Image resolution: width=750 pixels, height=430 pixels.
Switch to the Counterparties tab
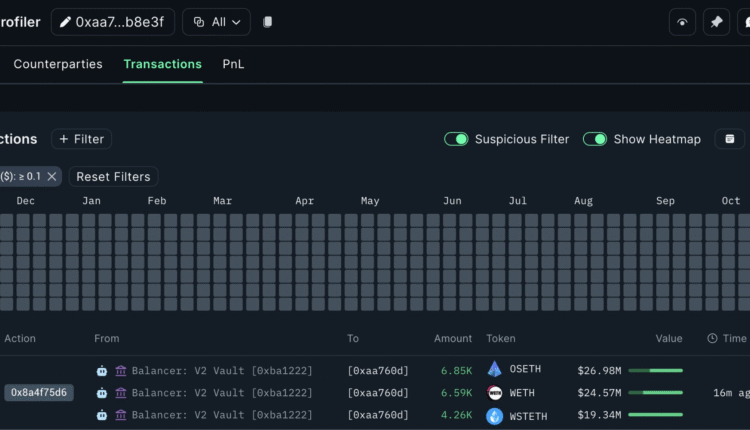[58, 64]
